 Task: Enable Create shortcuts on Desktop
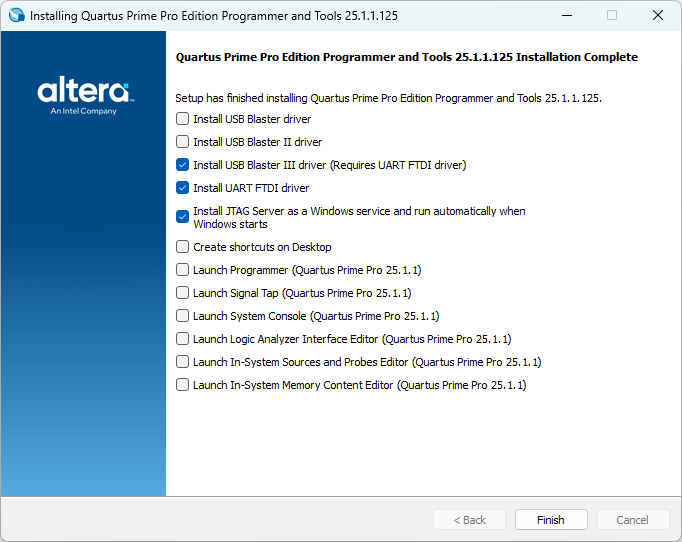182,247
